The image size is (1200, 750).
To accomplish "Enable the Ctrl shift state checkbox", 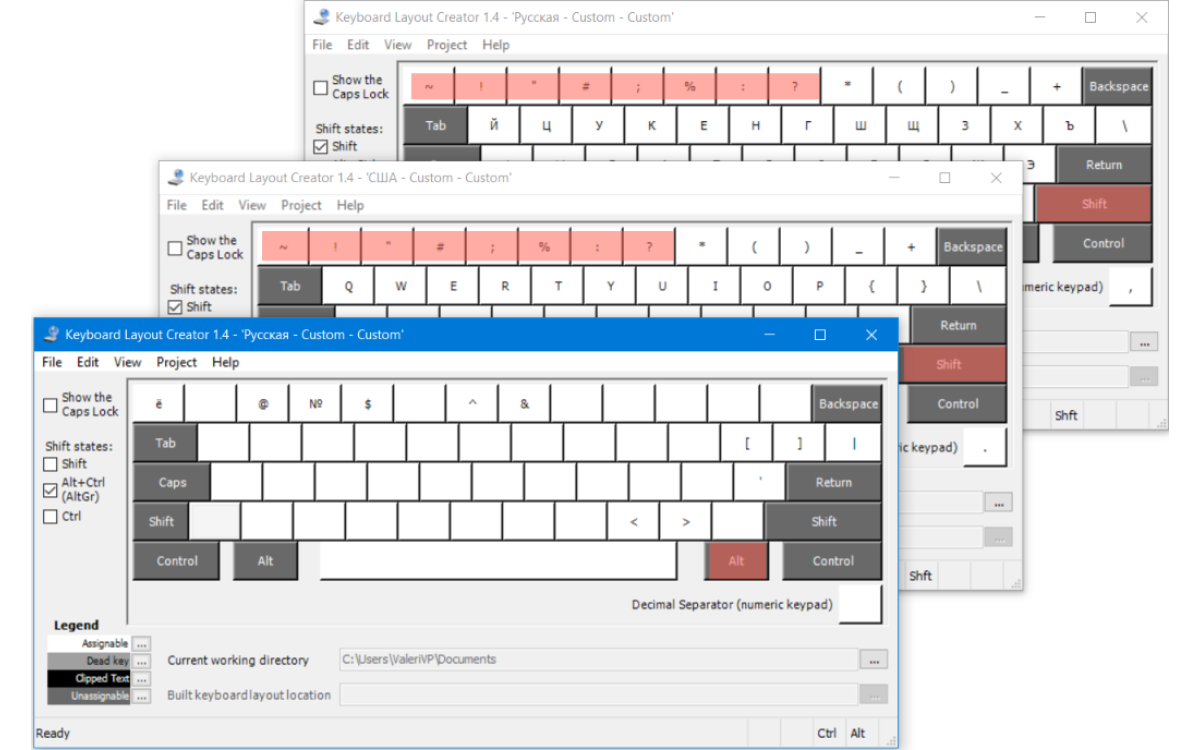I will coord(50,517).
